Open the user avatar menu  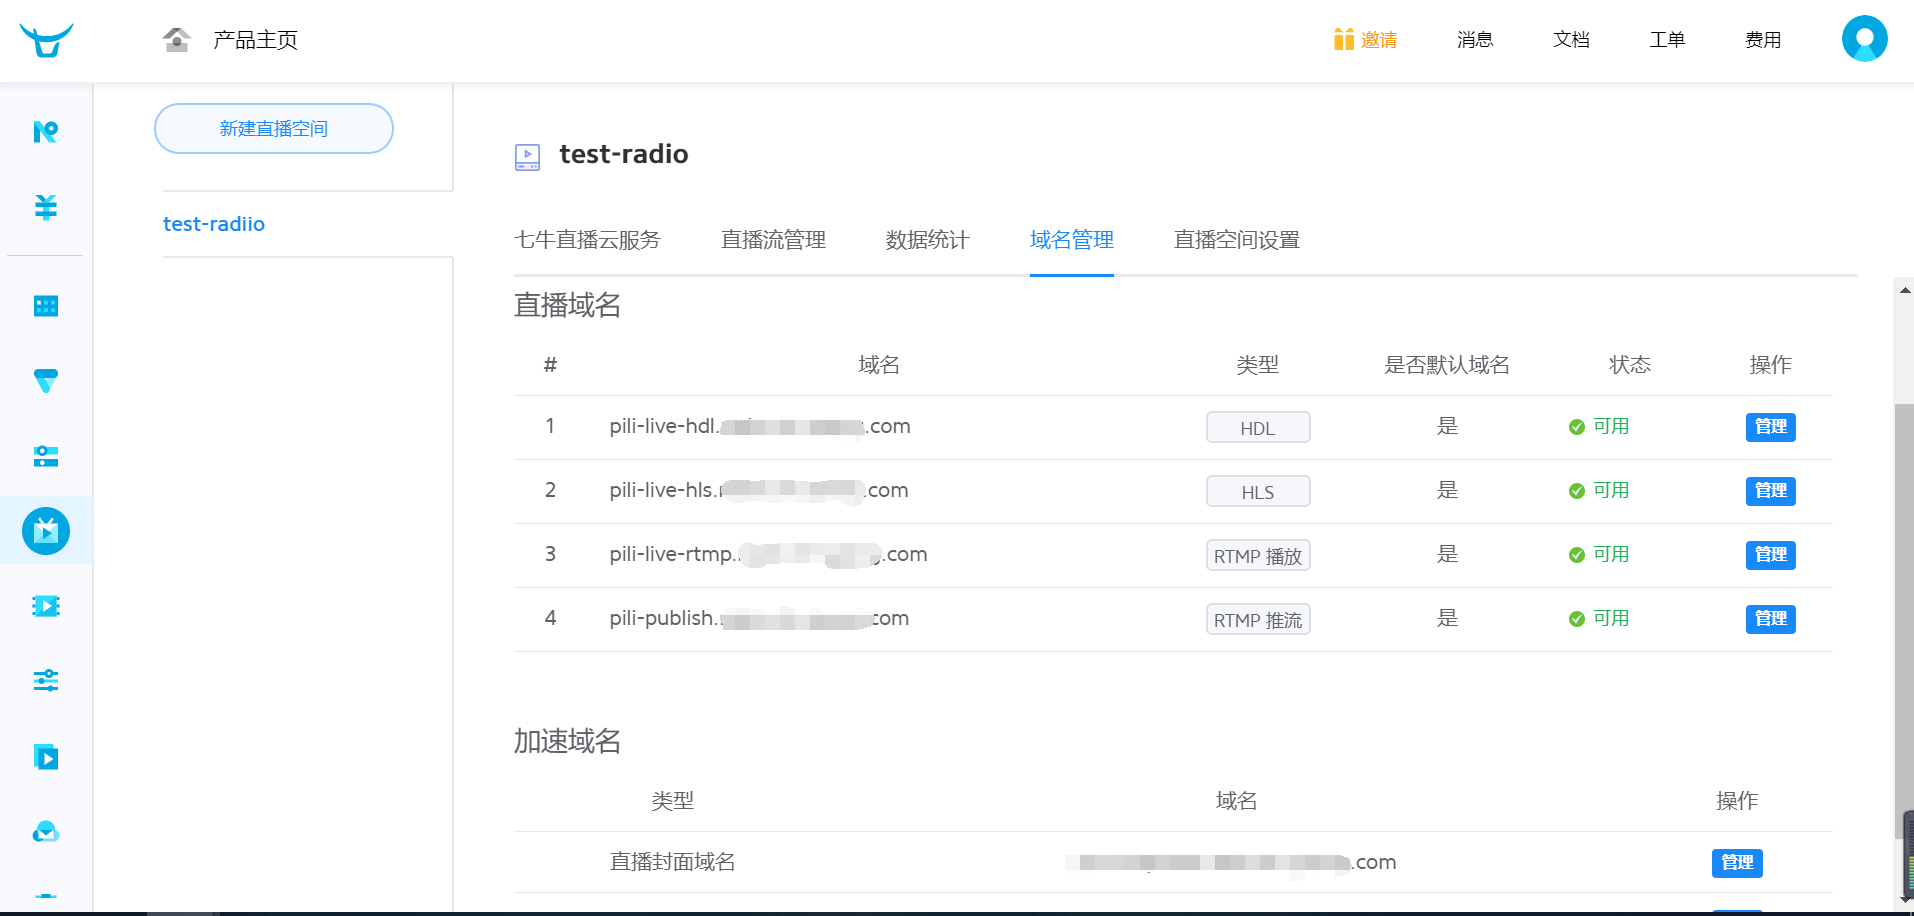tap(1864, 39)
